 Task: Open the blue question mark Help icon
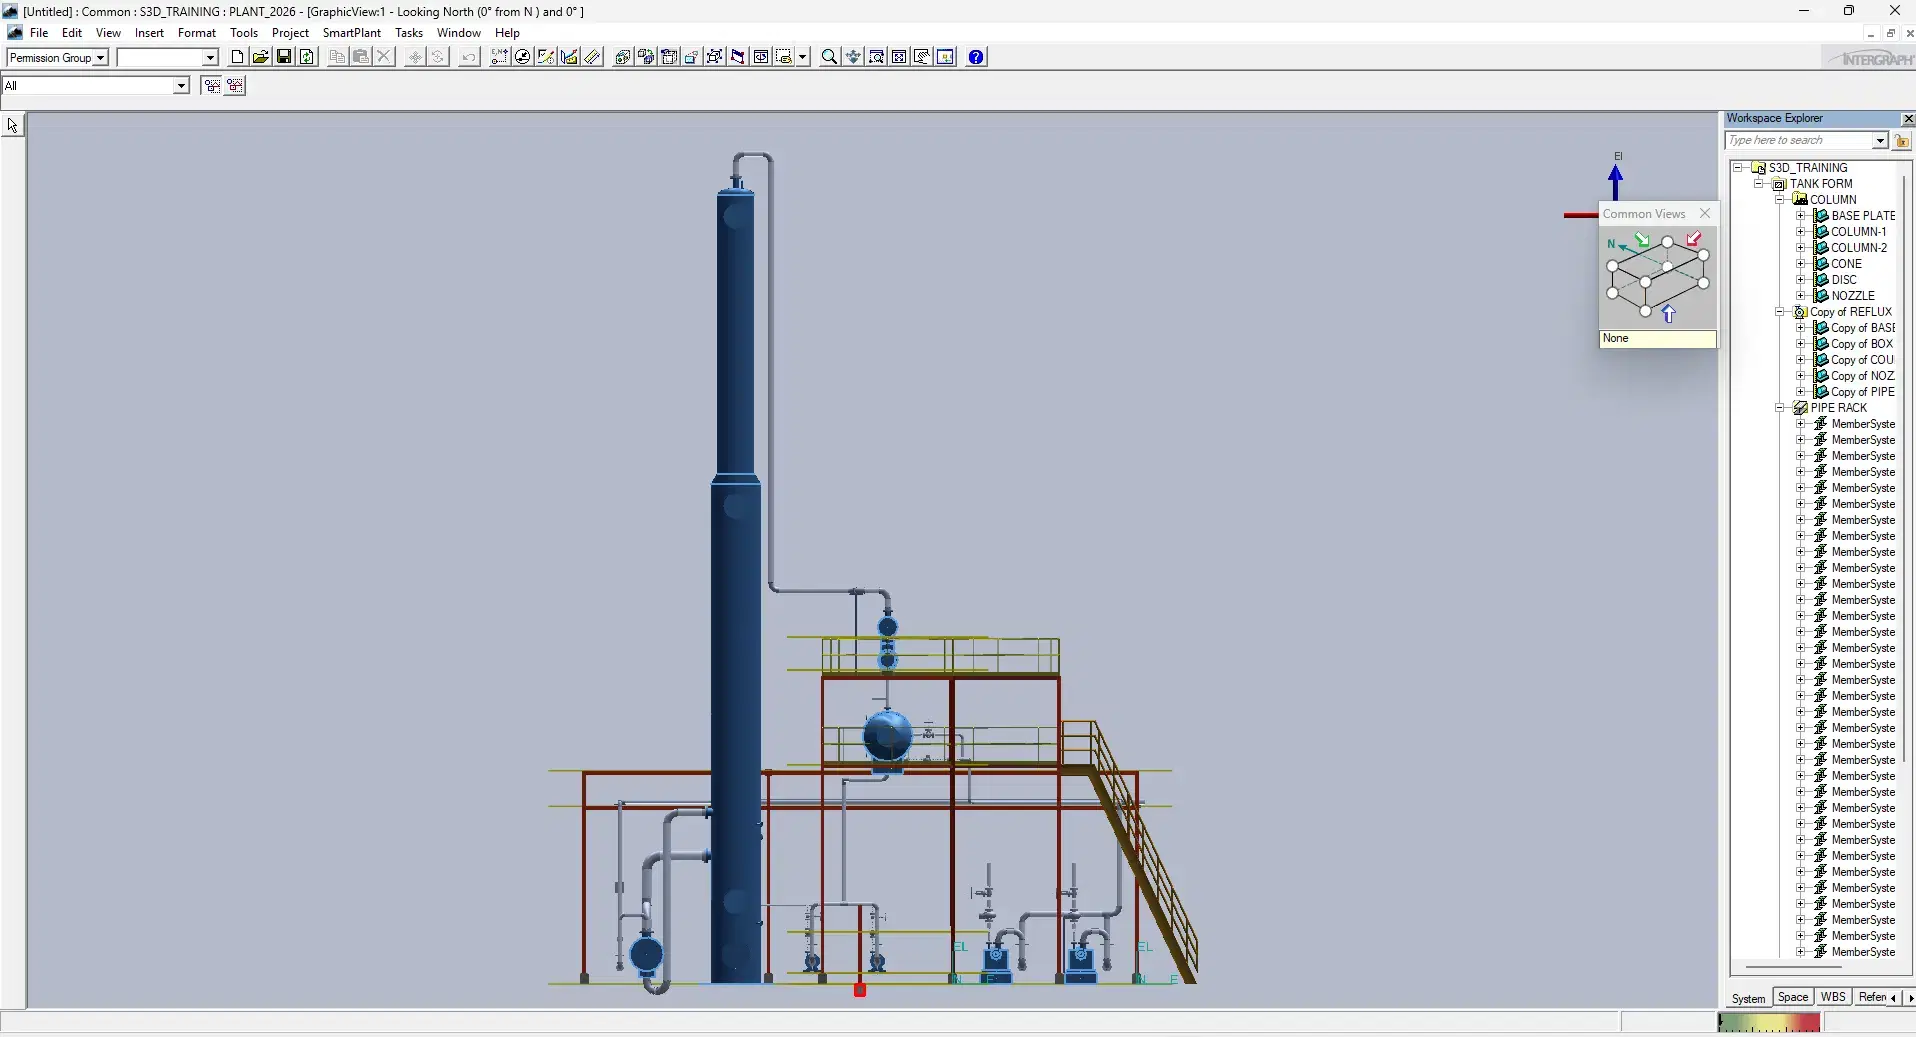pyautogui.click(x=976, y=57)
